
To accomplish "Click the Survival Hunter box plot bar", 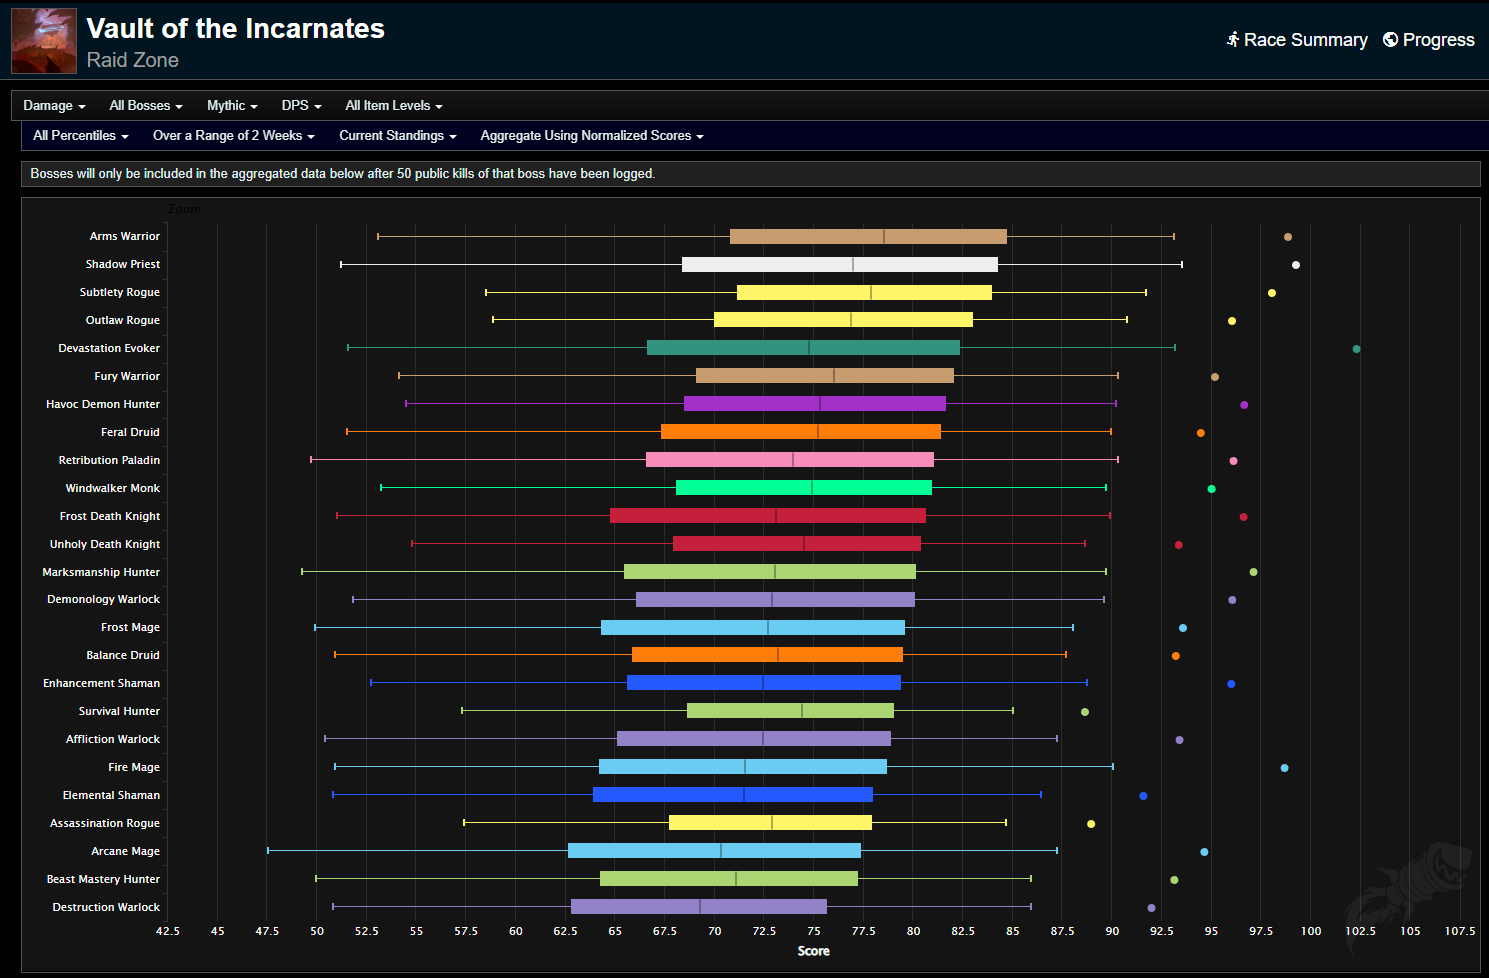I will click(x=790, y=711).
